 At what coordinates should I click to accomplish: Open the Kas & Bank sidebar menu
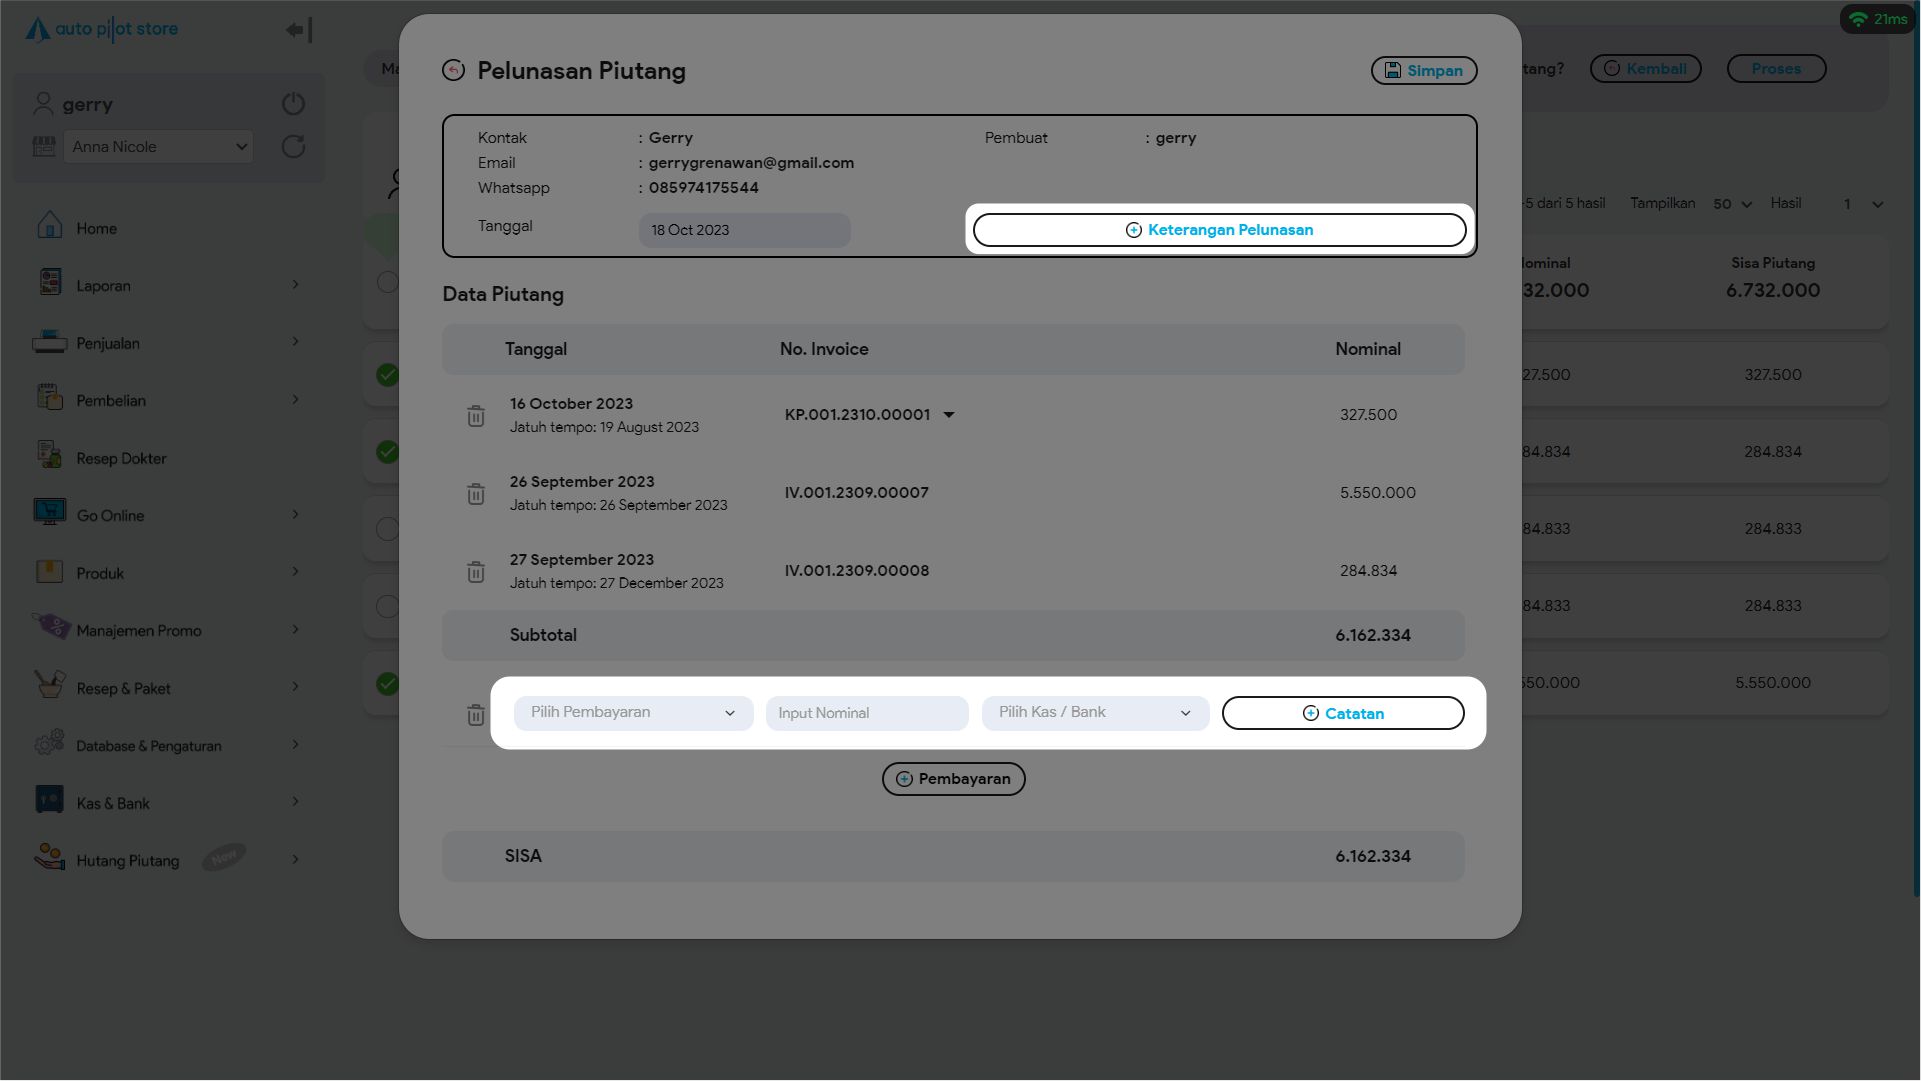point(113,804)
